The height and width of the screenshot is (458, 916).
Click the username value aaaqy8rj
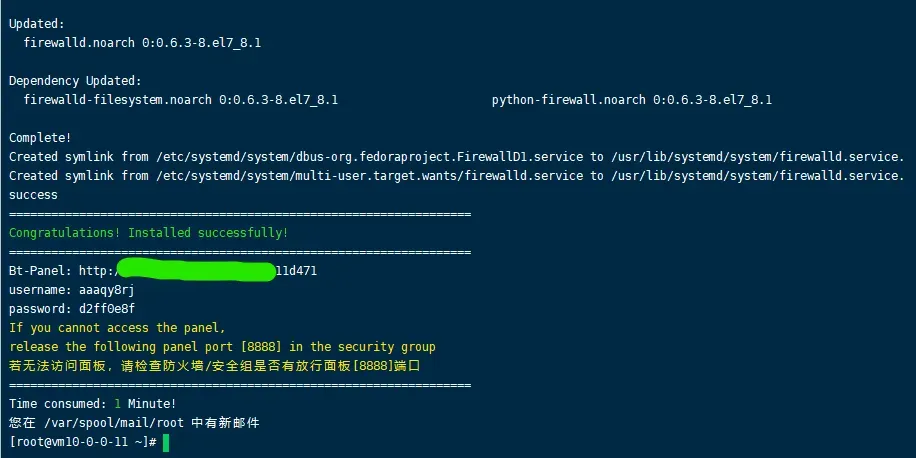[106, 290]
